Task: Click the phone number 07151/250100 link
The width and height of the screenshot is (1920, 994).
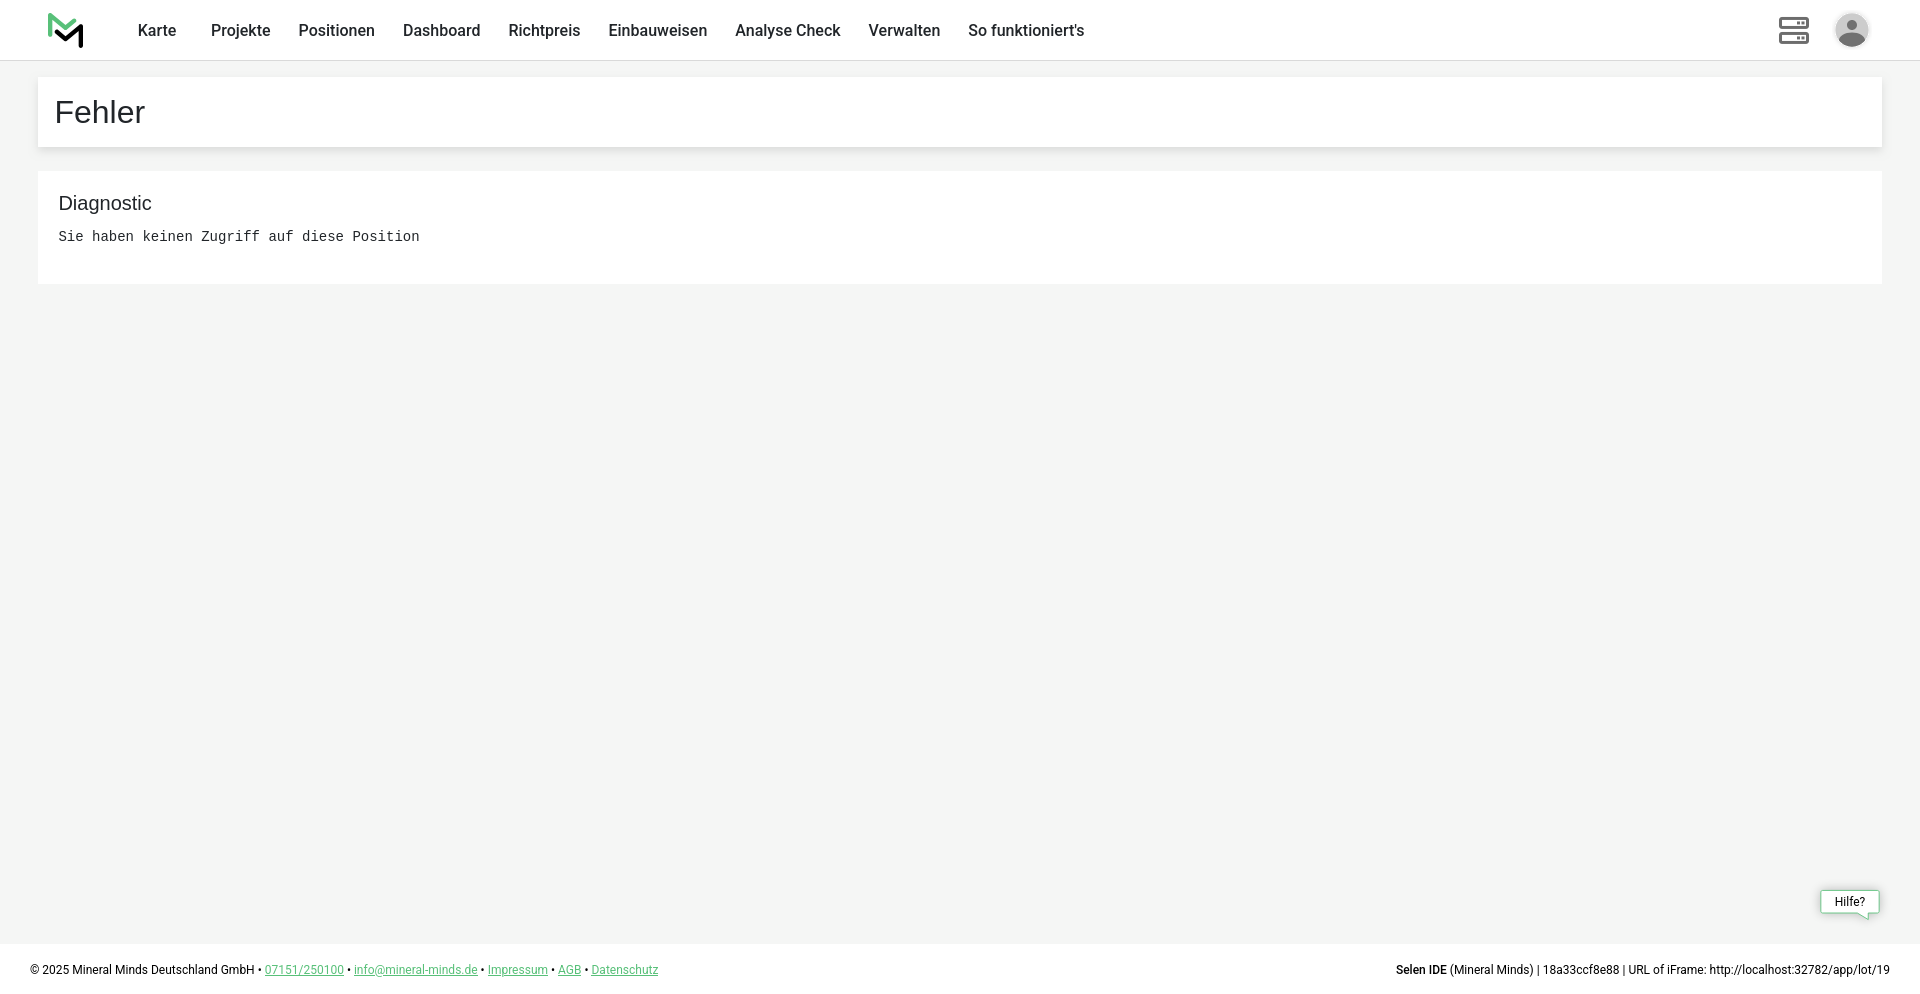Action: click(x=304, y=970)
